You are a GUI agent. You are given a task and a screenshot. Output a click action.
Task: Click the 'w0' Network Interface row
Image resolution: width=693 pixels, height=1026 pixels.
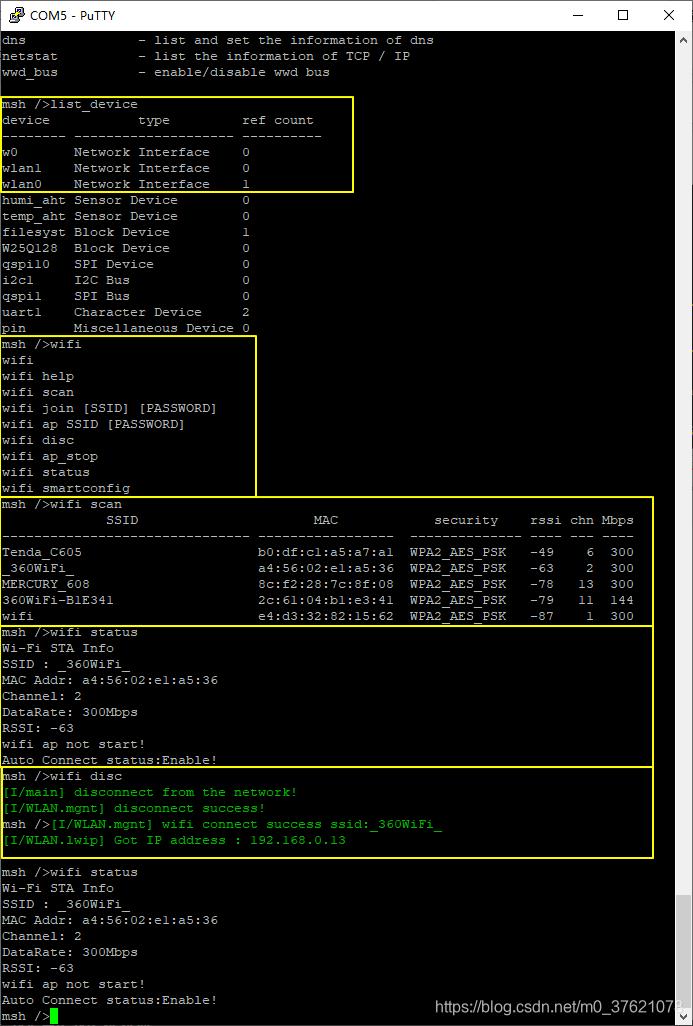coord(126,152)
